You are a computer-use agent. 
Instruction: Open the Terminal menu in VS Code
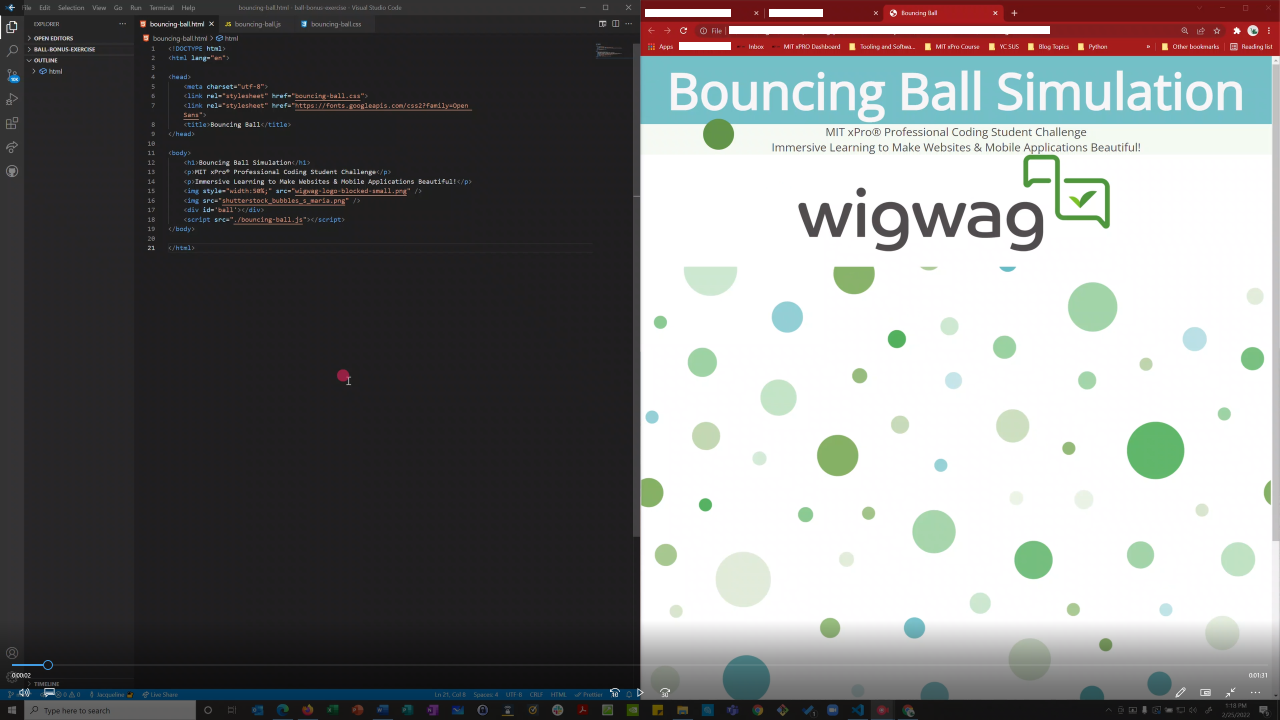click(161, 7)
